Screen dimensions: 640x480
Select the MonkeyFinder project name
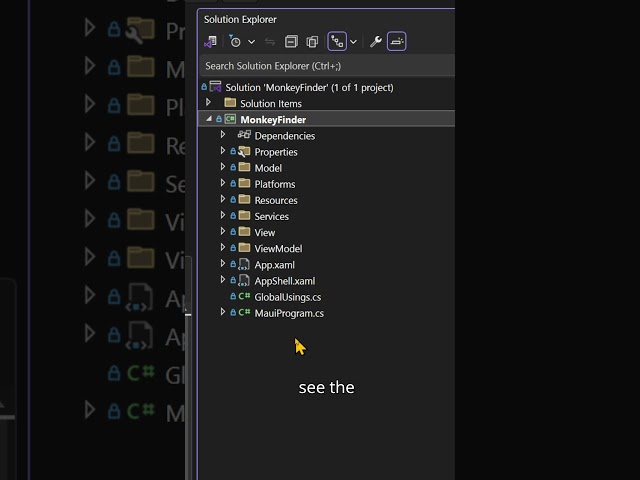tap(273, 120)
